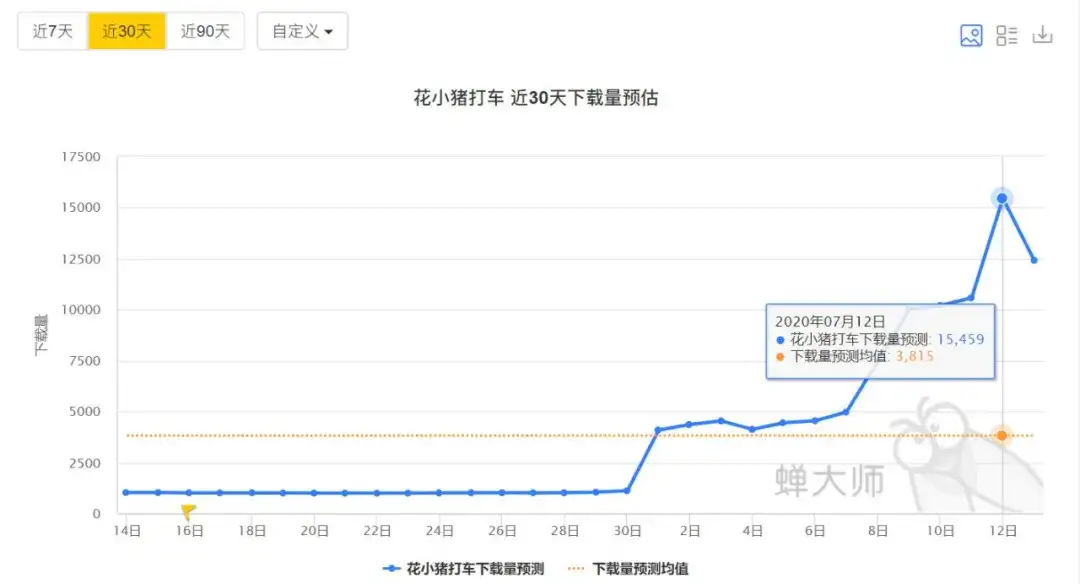The width and height of the screenshot is (1080, 584).
Task: Click y-axis label 12500
Action: (x=81, y=259)
